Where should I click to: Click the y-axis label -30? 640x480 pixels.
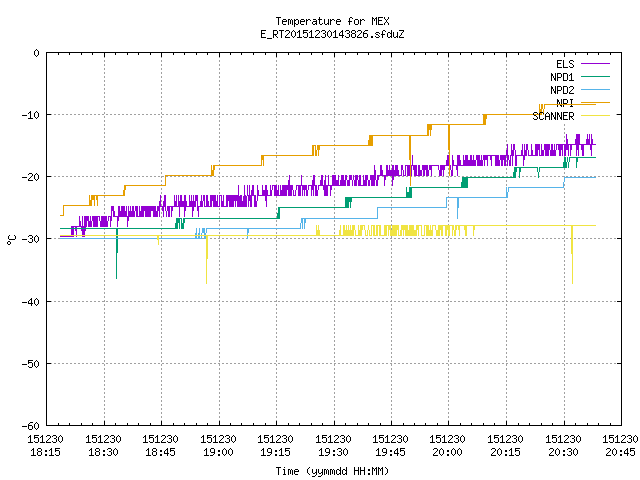point(31,239)
